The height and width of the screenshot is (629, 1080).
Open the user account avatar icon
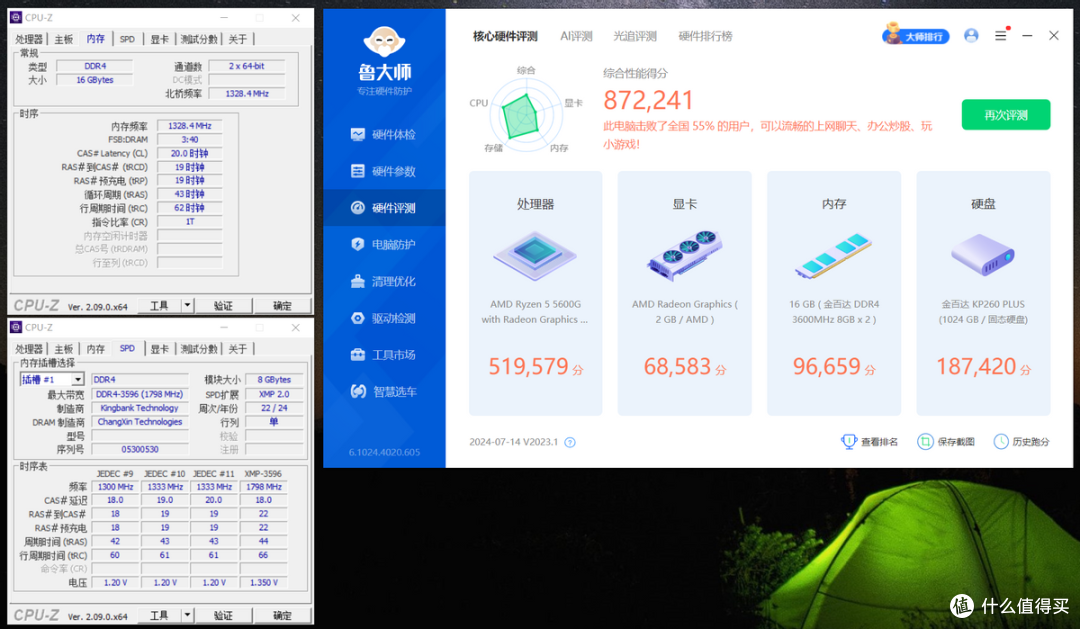click(x=971, y=35)
